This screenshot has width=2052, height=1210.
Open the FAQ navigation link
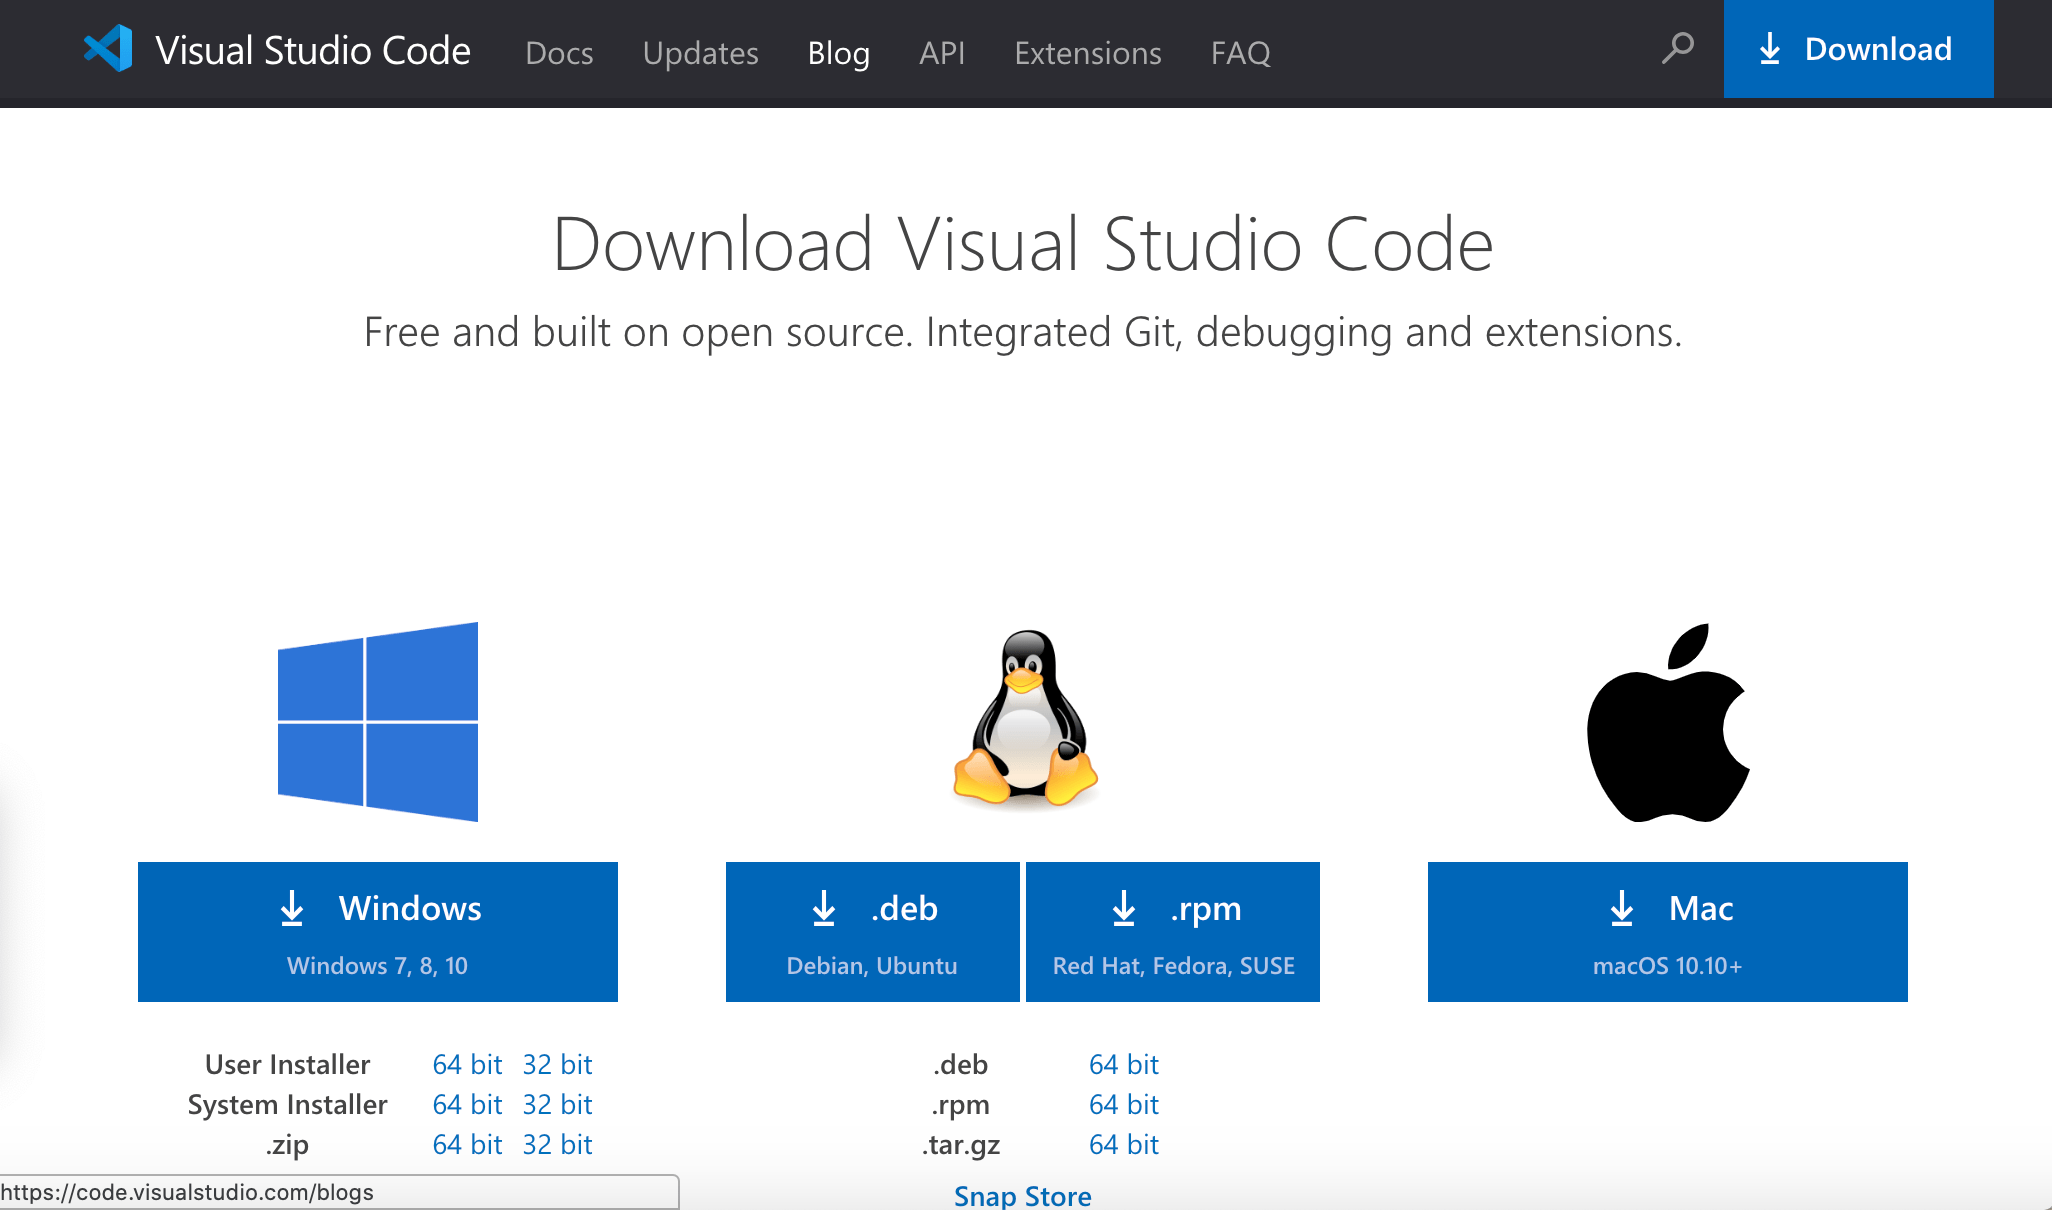tap(1241, 52)
